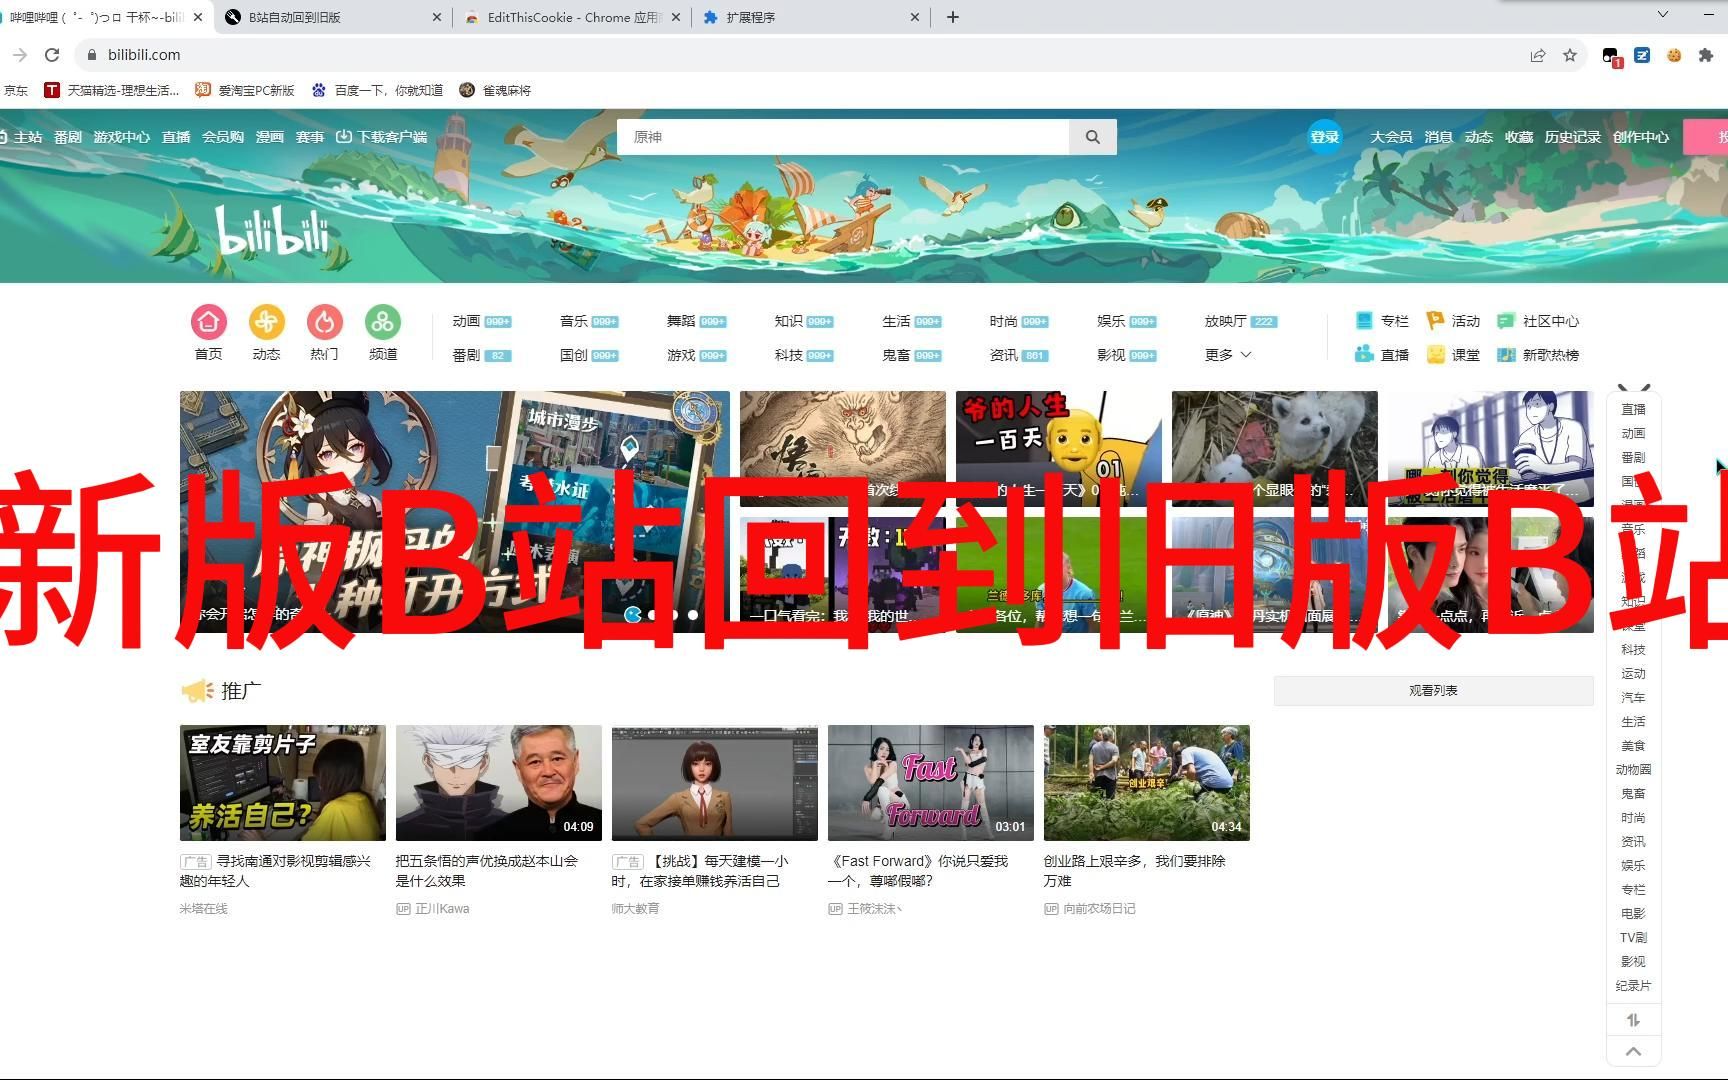Open a new browser tab

click(x=953, y=17)
